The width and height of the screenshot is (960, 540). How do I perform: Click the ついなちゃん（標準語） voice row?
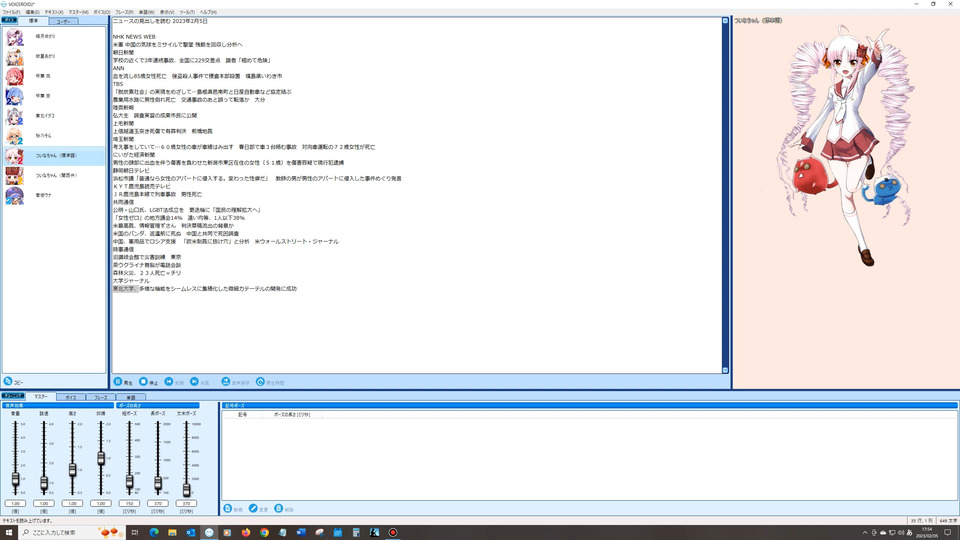click(x=54, y=156)
